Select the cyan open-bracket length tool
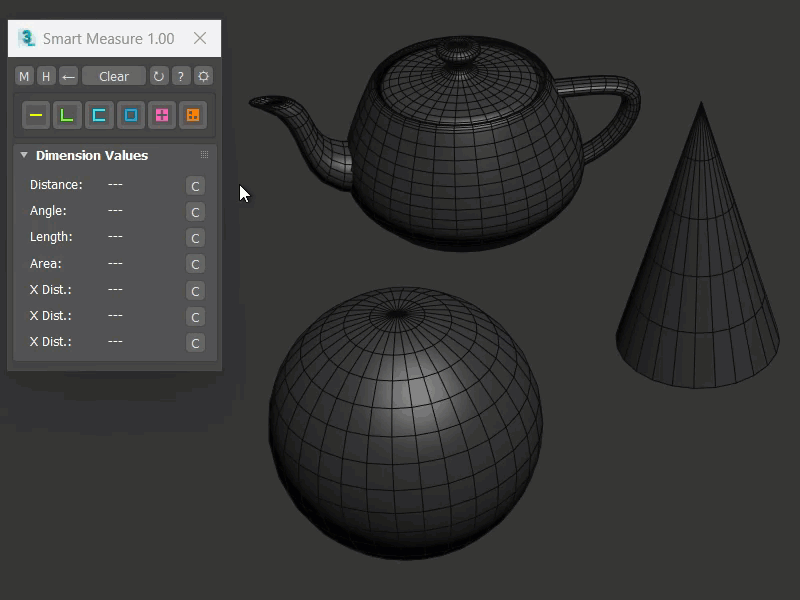Image resolution: width=800 pixels, height=600 pixels. click(x=99, y=115)
